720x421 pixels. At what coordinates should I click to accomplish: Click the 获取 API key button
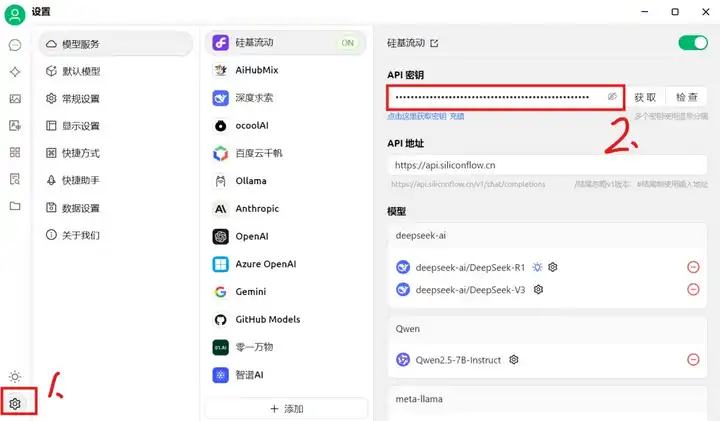coord(645,97)
